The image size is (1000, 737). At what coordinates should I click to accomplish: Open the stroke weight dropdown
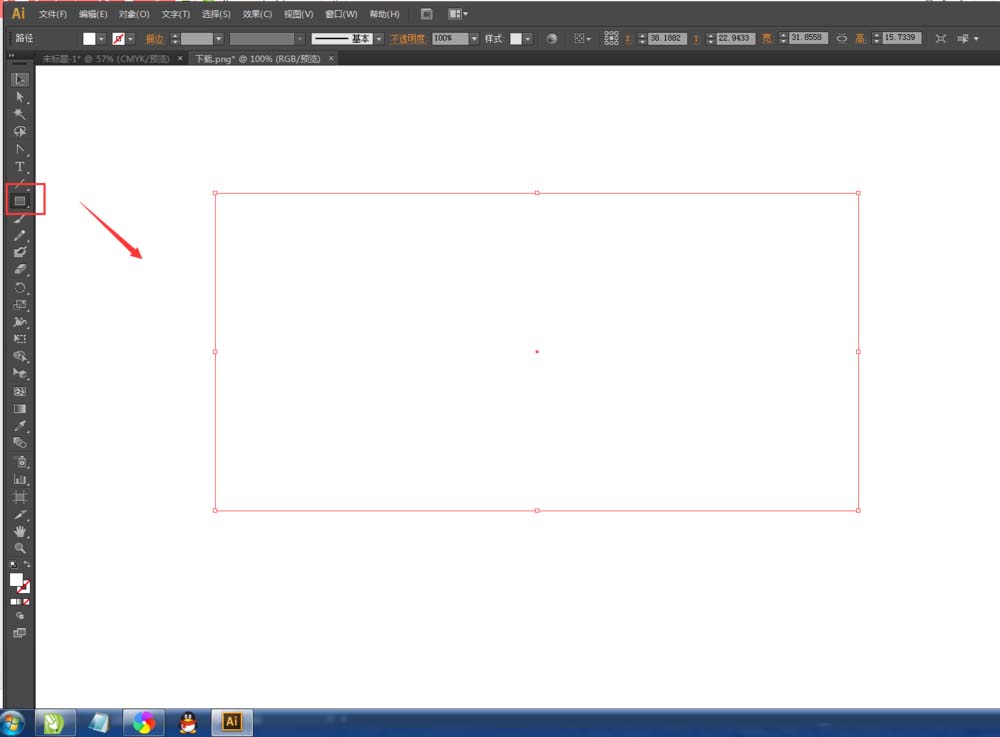(x=219, y=39)
